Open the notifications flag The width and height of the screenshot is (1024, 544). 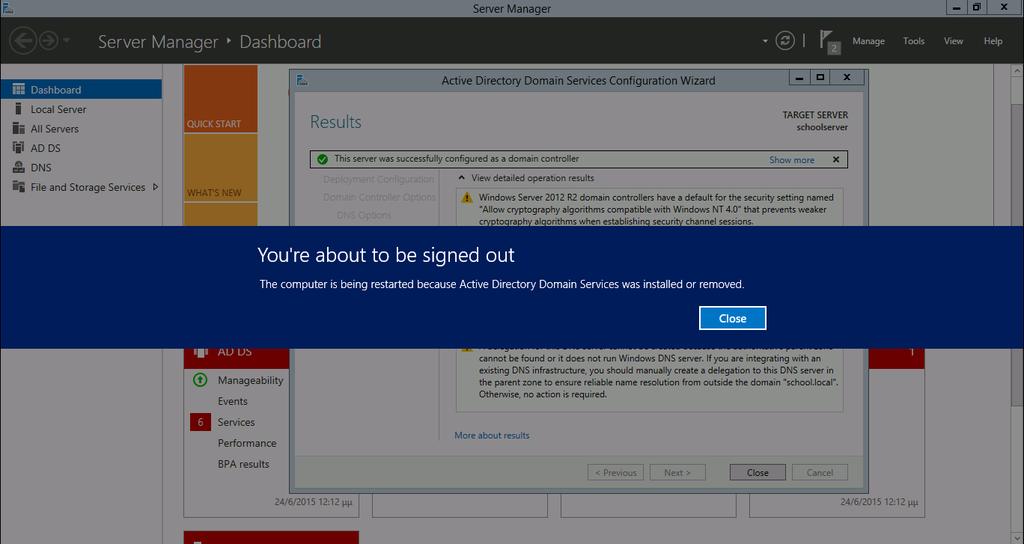(x=828, y=41)
